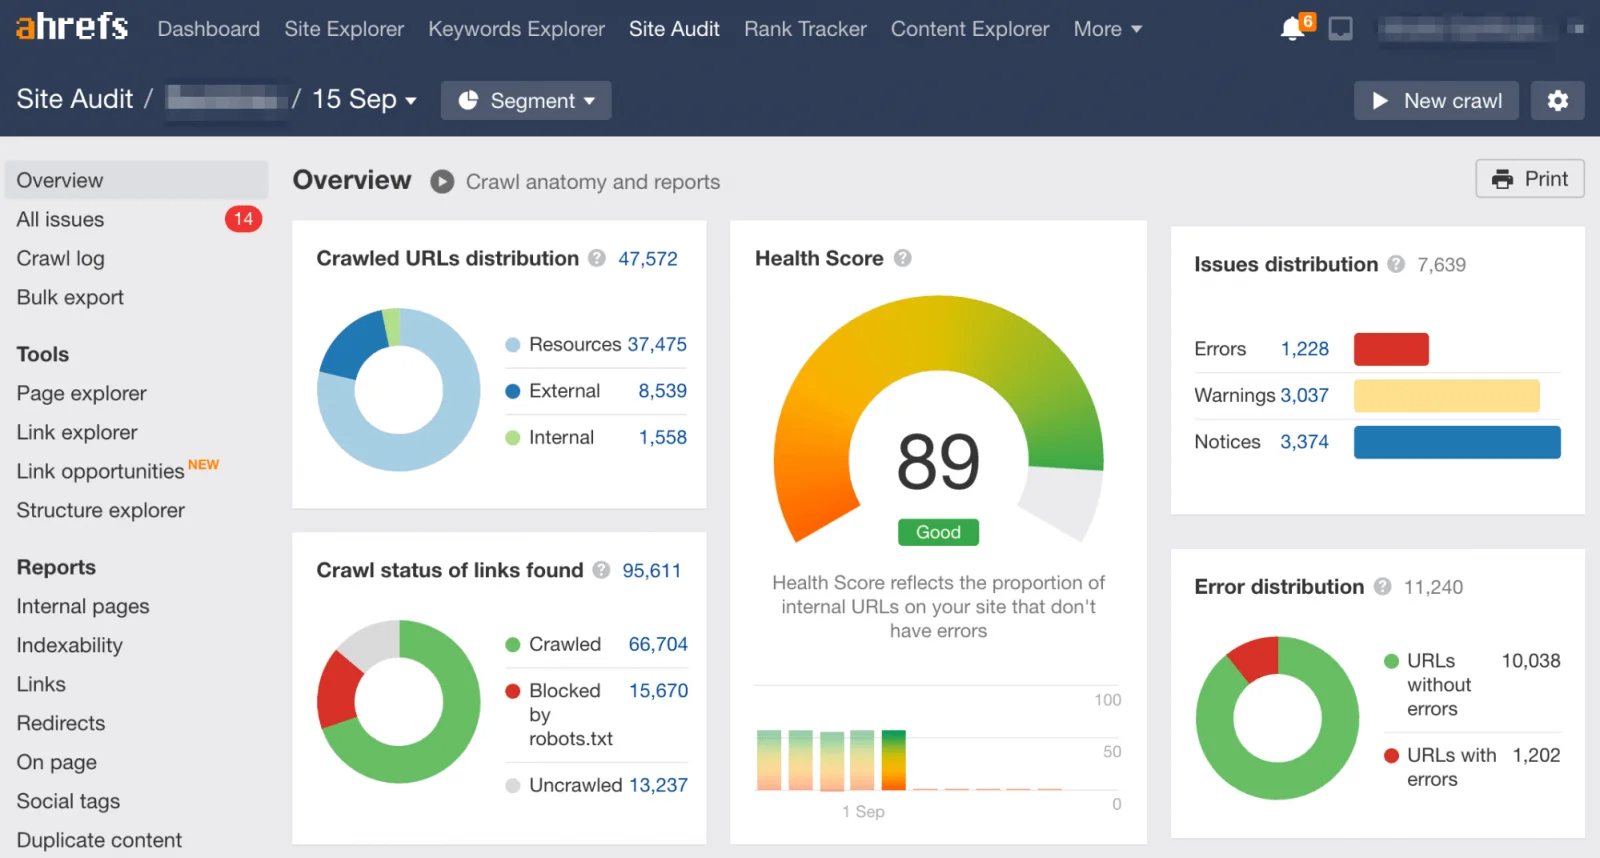The image size is (1600, 858).
Task: Open Rank Tracker
Action: pos(805,29)
